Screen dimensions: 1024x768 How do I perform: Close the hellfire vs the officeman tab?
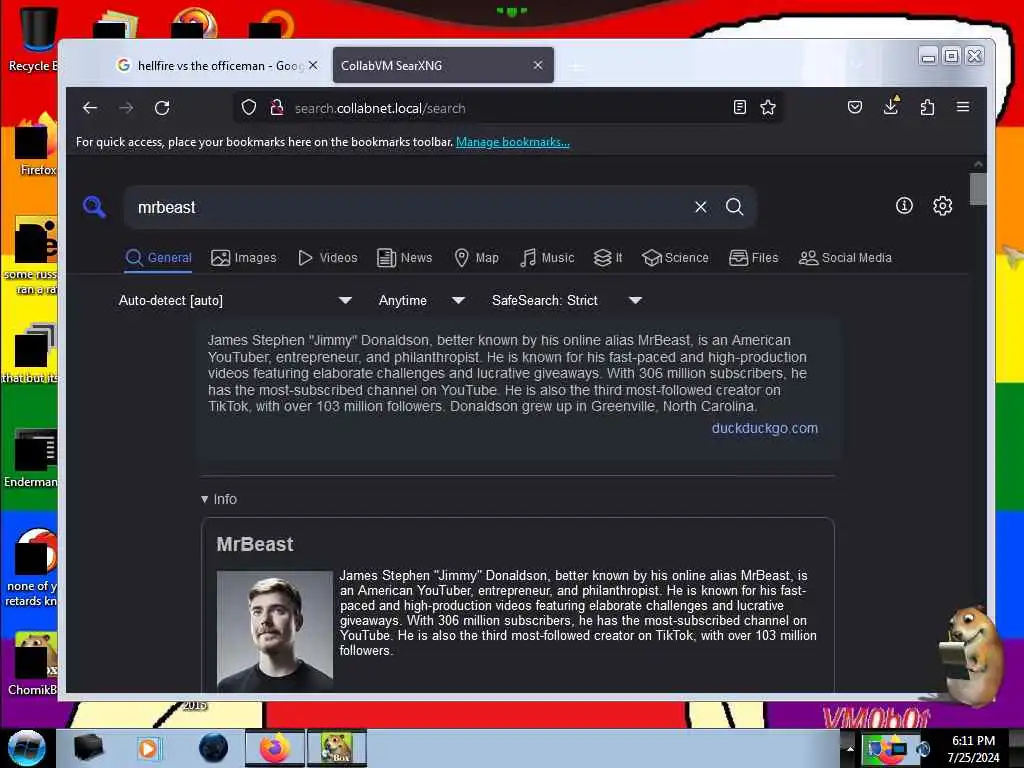[x=313, y=65]
